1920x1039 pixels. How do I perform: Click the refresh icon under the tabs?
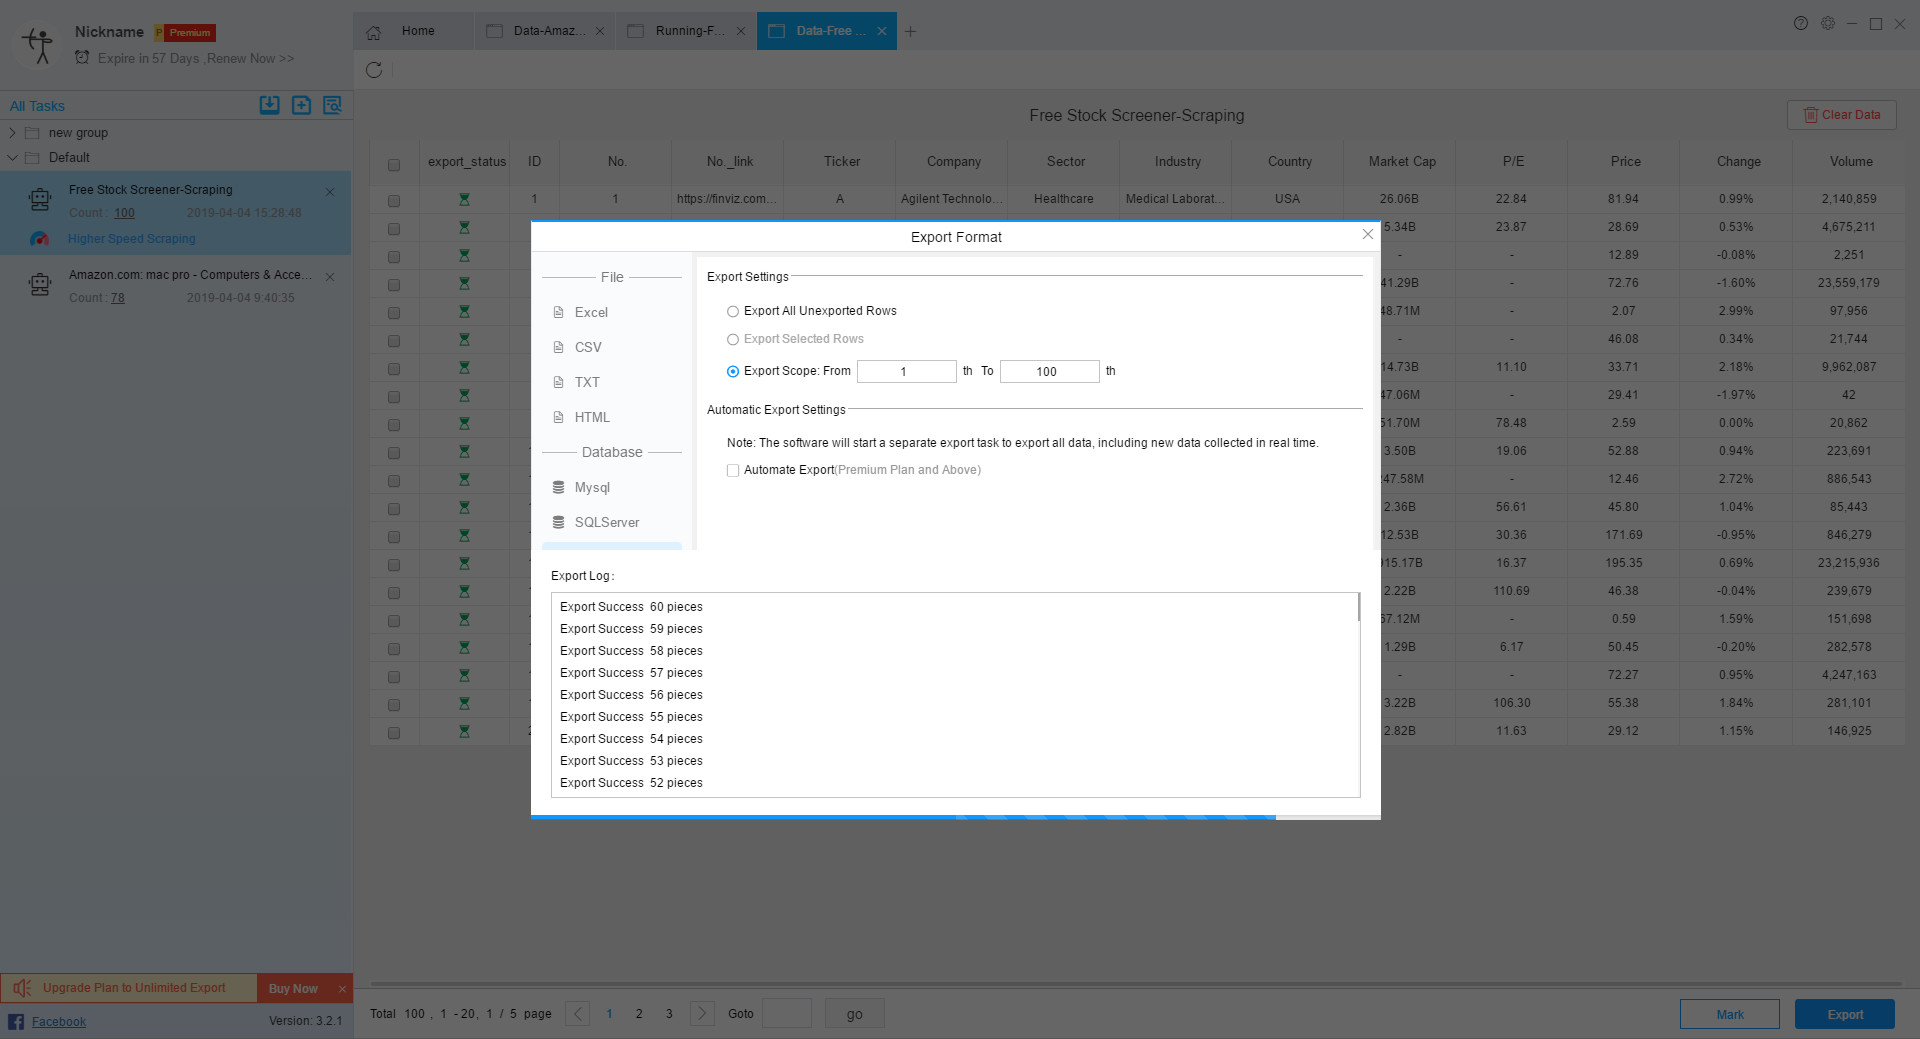pyautogui.click(x=374, y=70)
